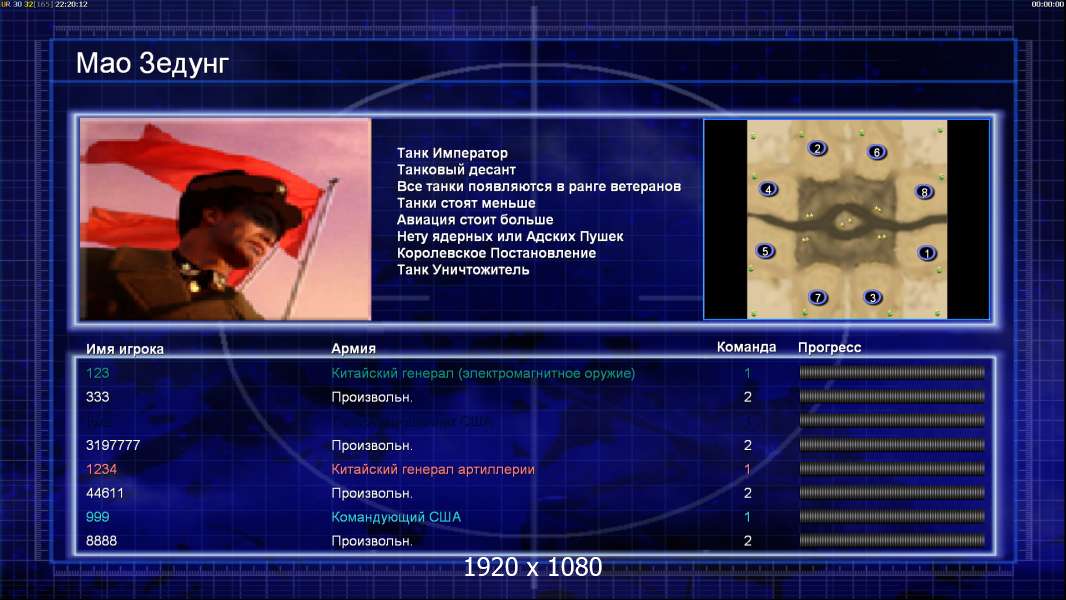Click the progress bar for player 44611

892,493
